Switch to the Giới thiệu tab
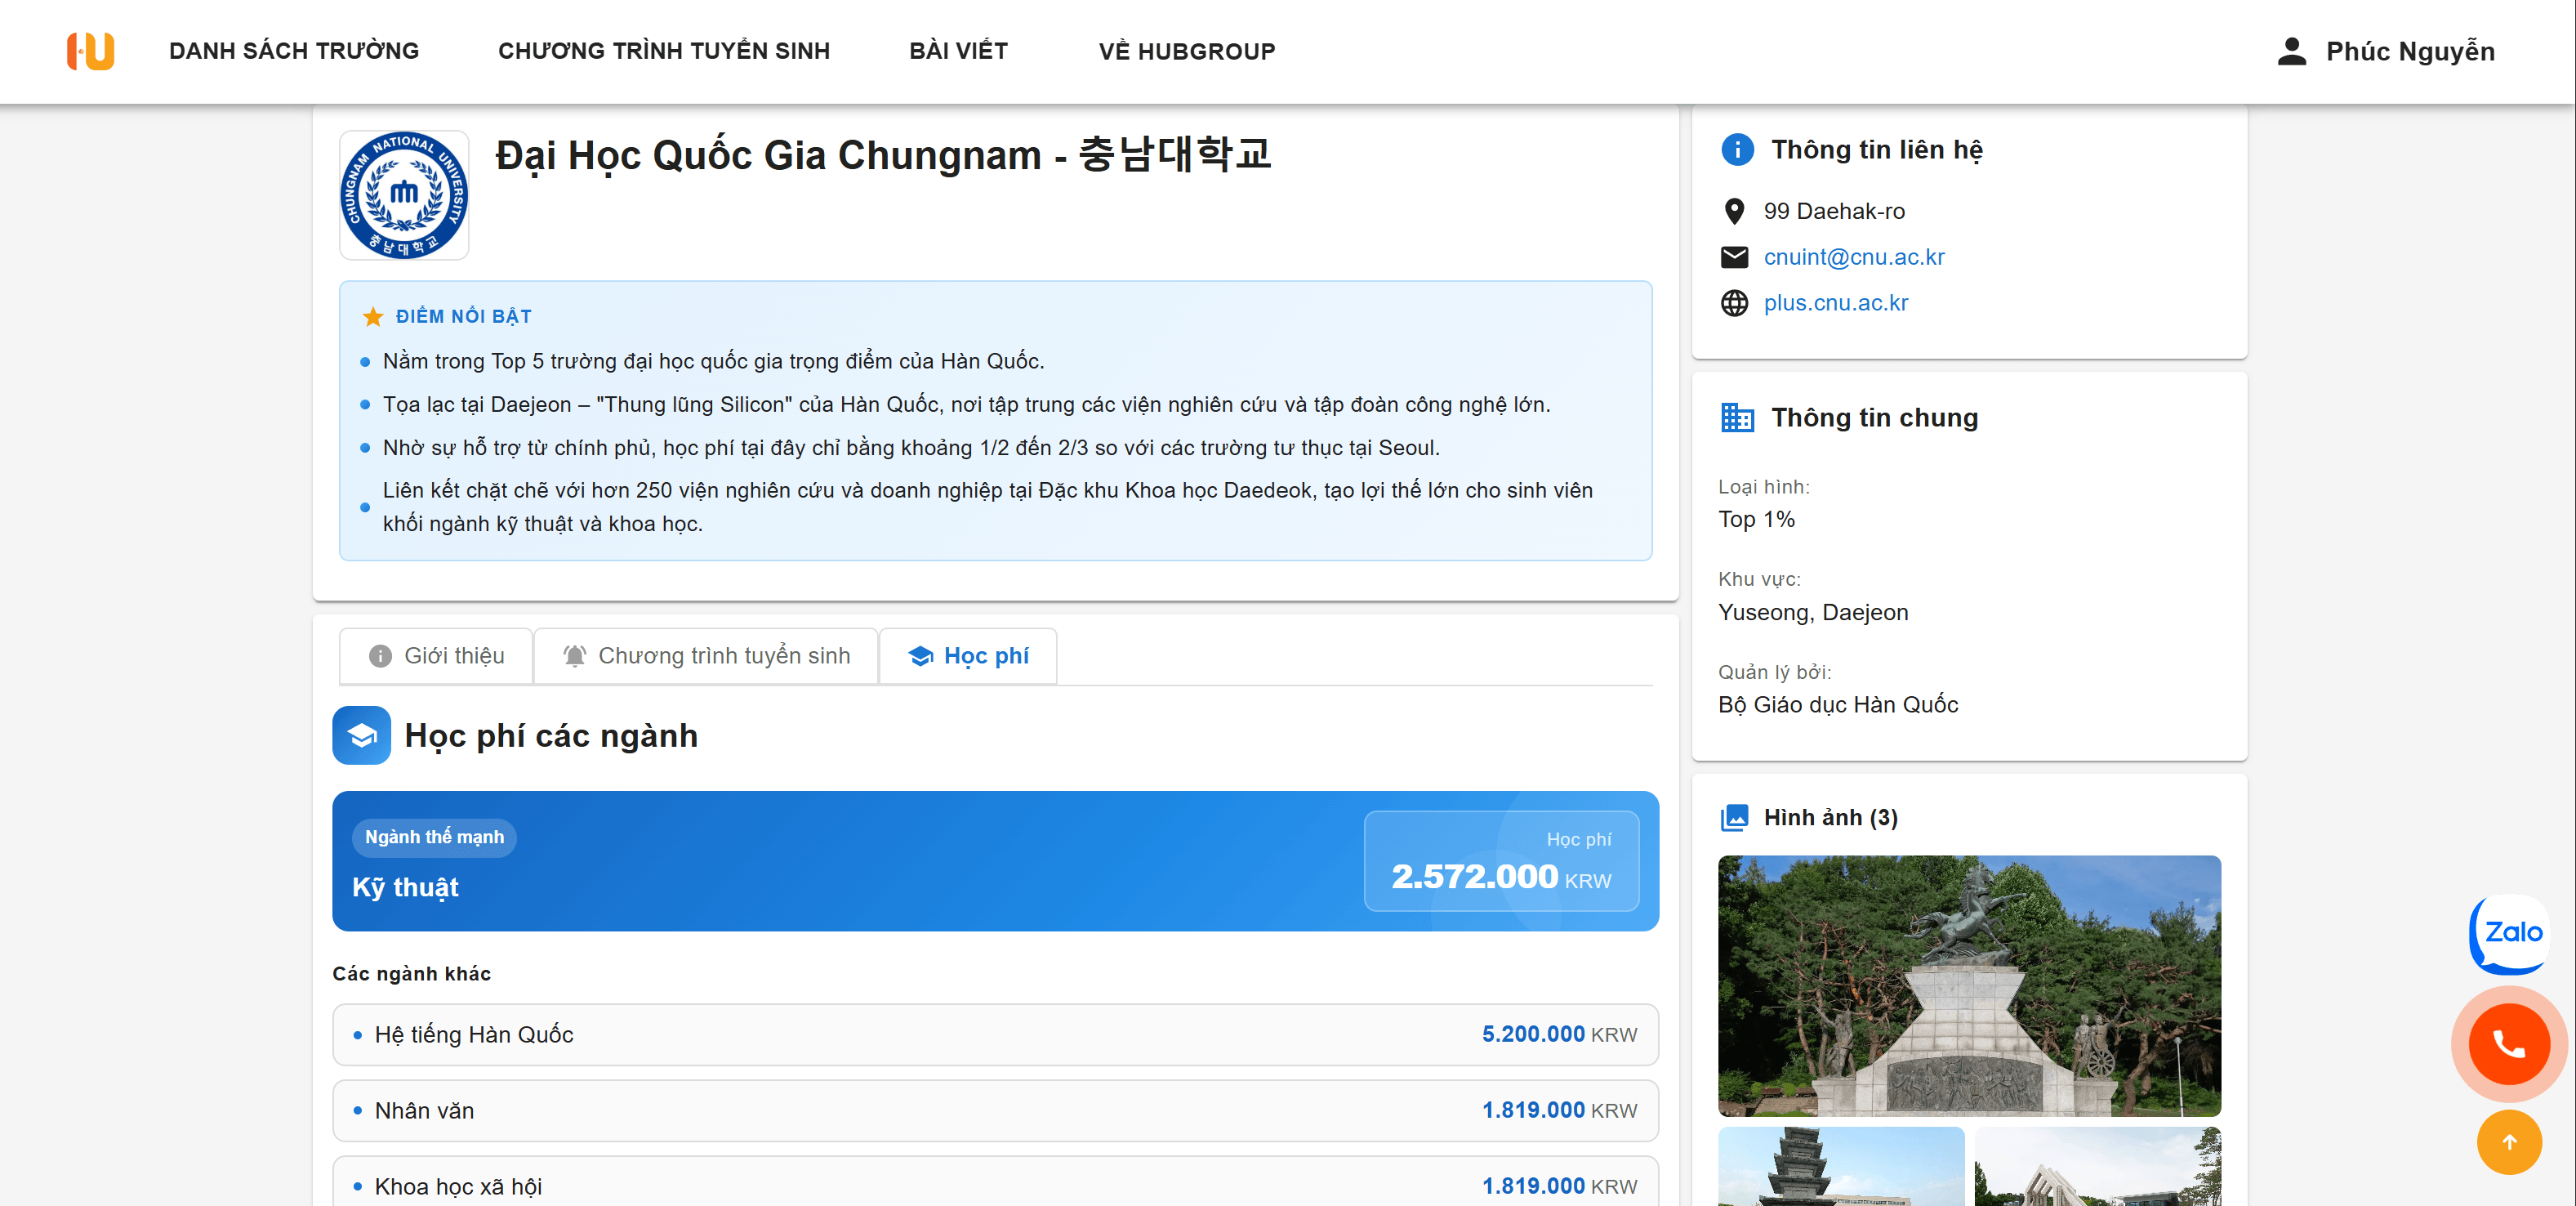 coord(437,656)
